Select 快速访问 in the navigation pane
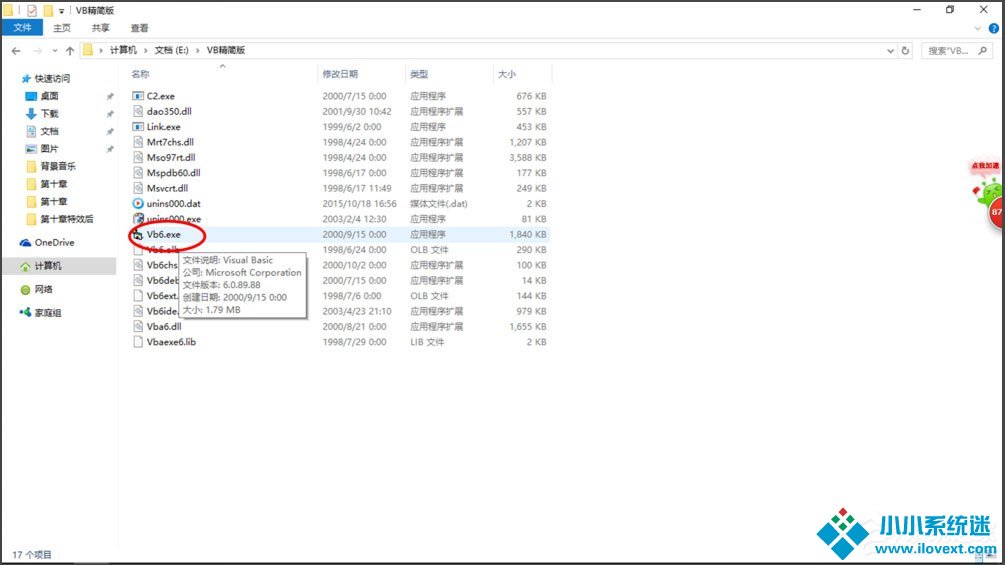 click(x=52, y=79)
